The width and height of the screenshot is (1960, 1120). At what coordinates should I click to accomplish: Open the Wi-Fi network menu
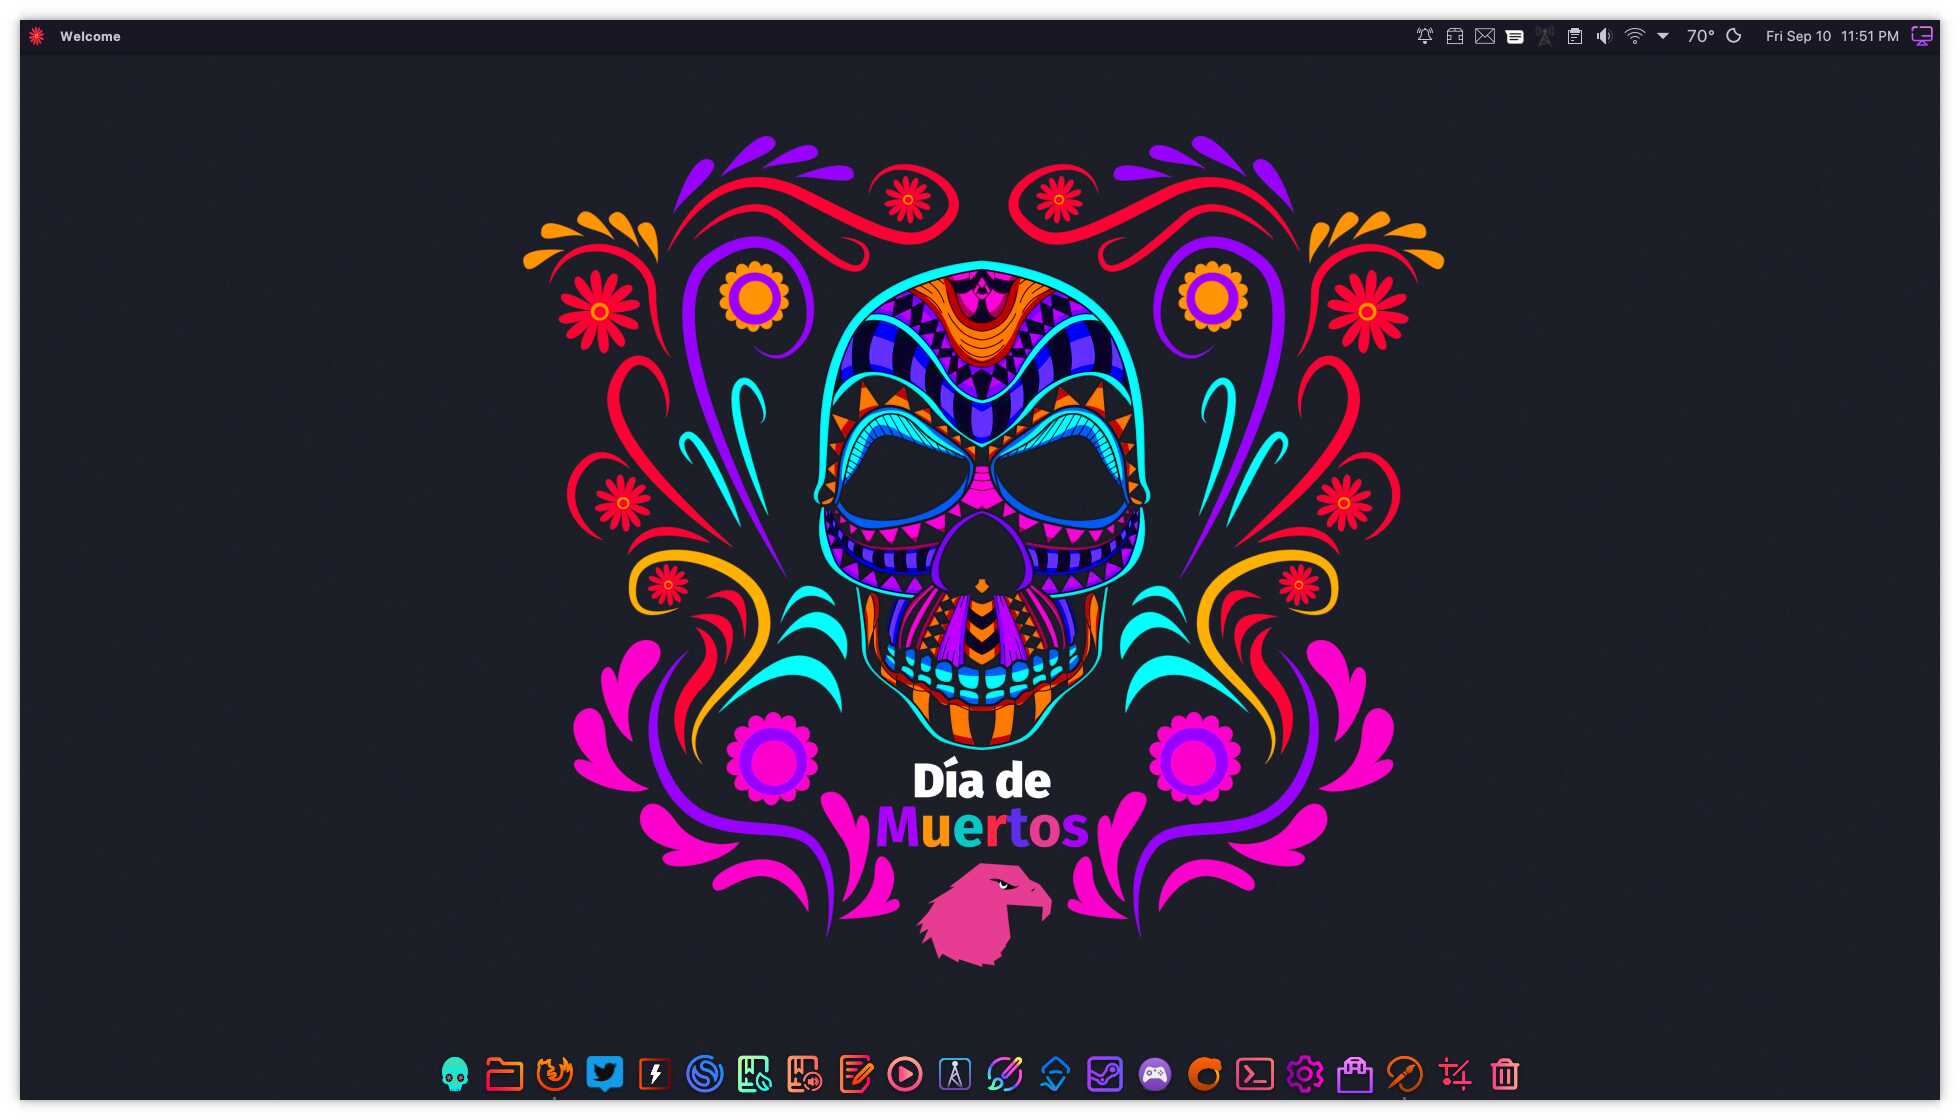[1635, 36]
